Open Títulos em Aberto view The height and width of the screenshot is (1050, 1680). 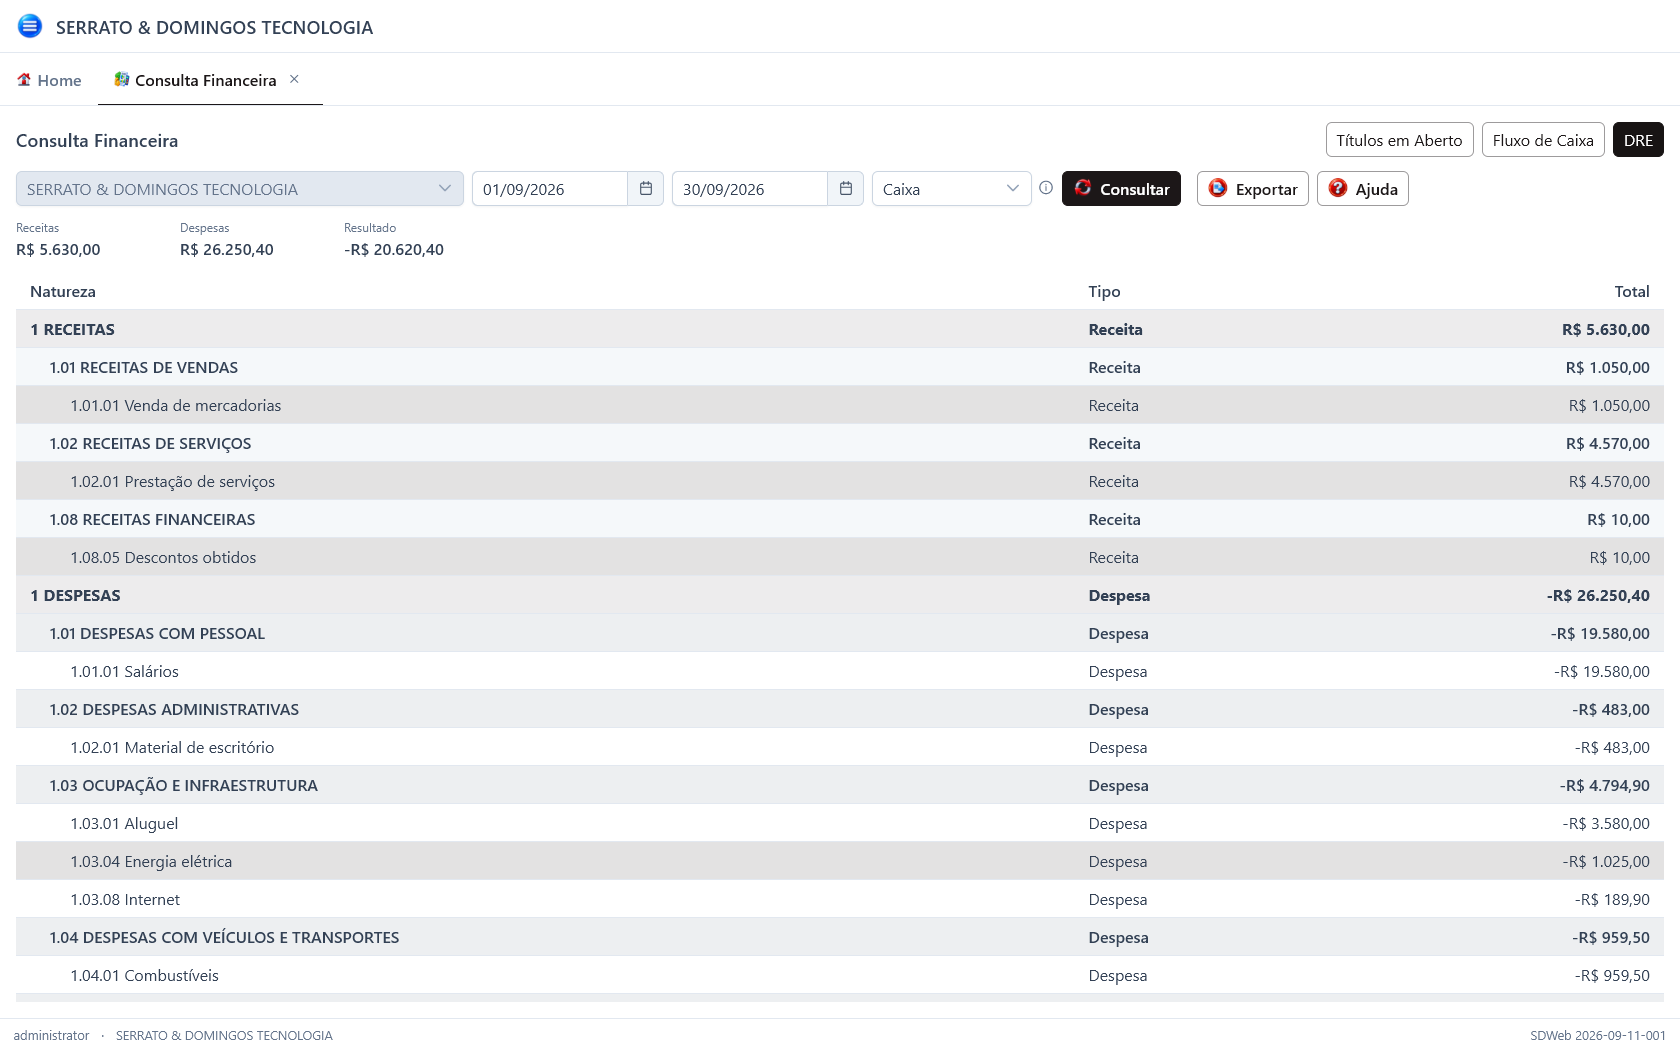click(x=1399, y=140)
